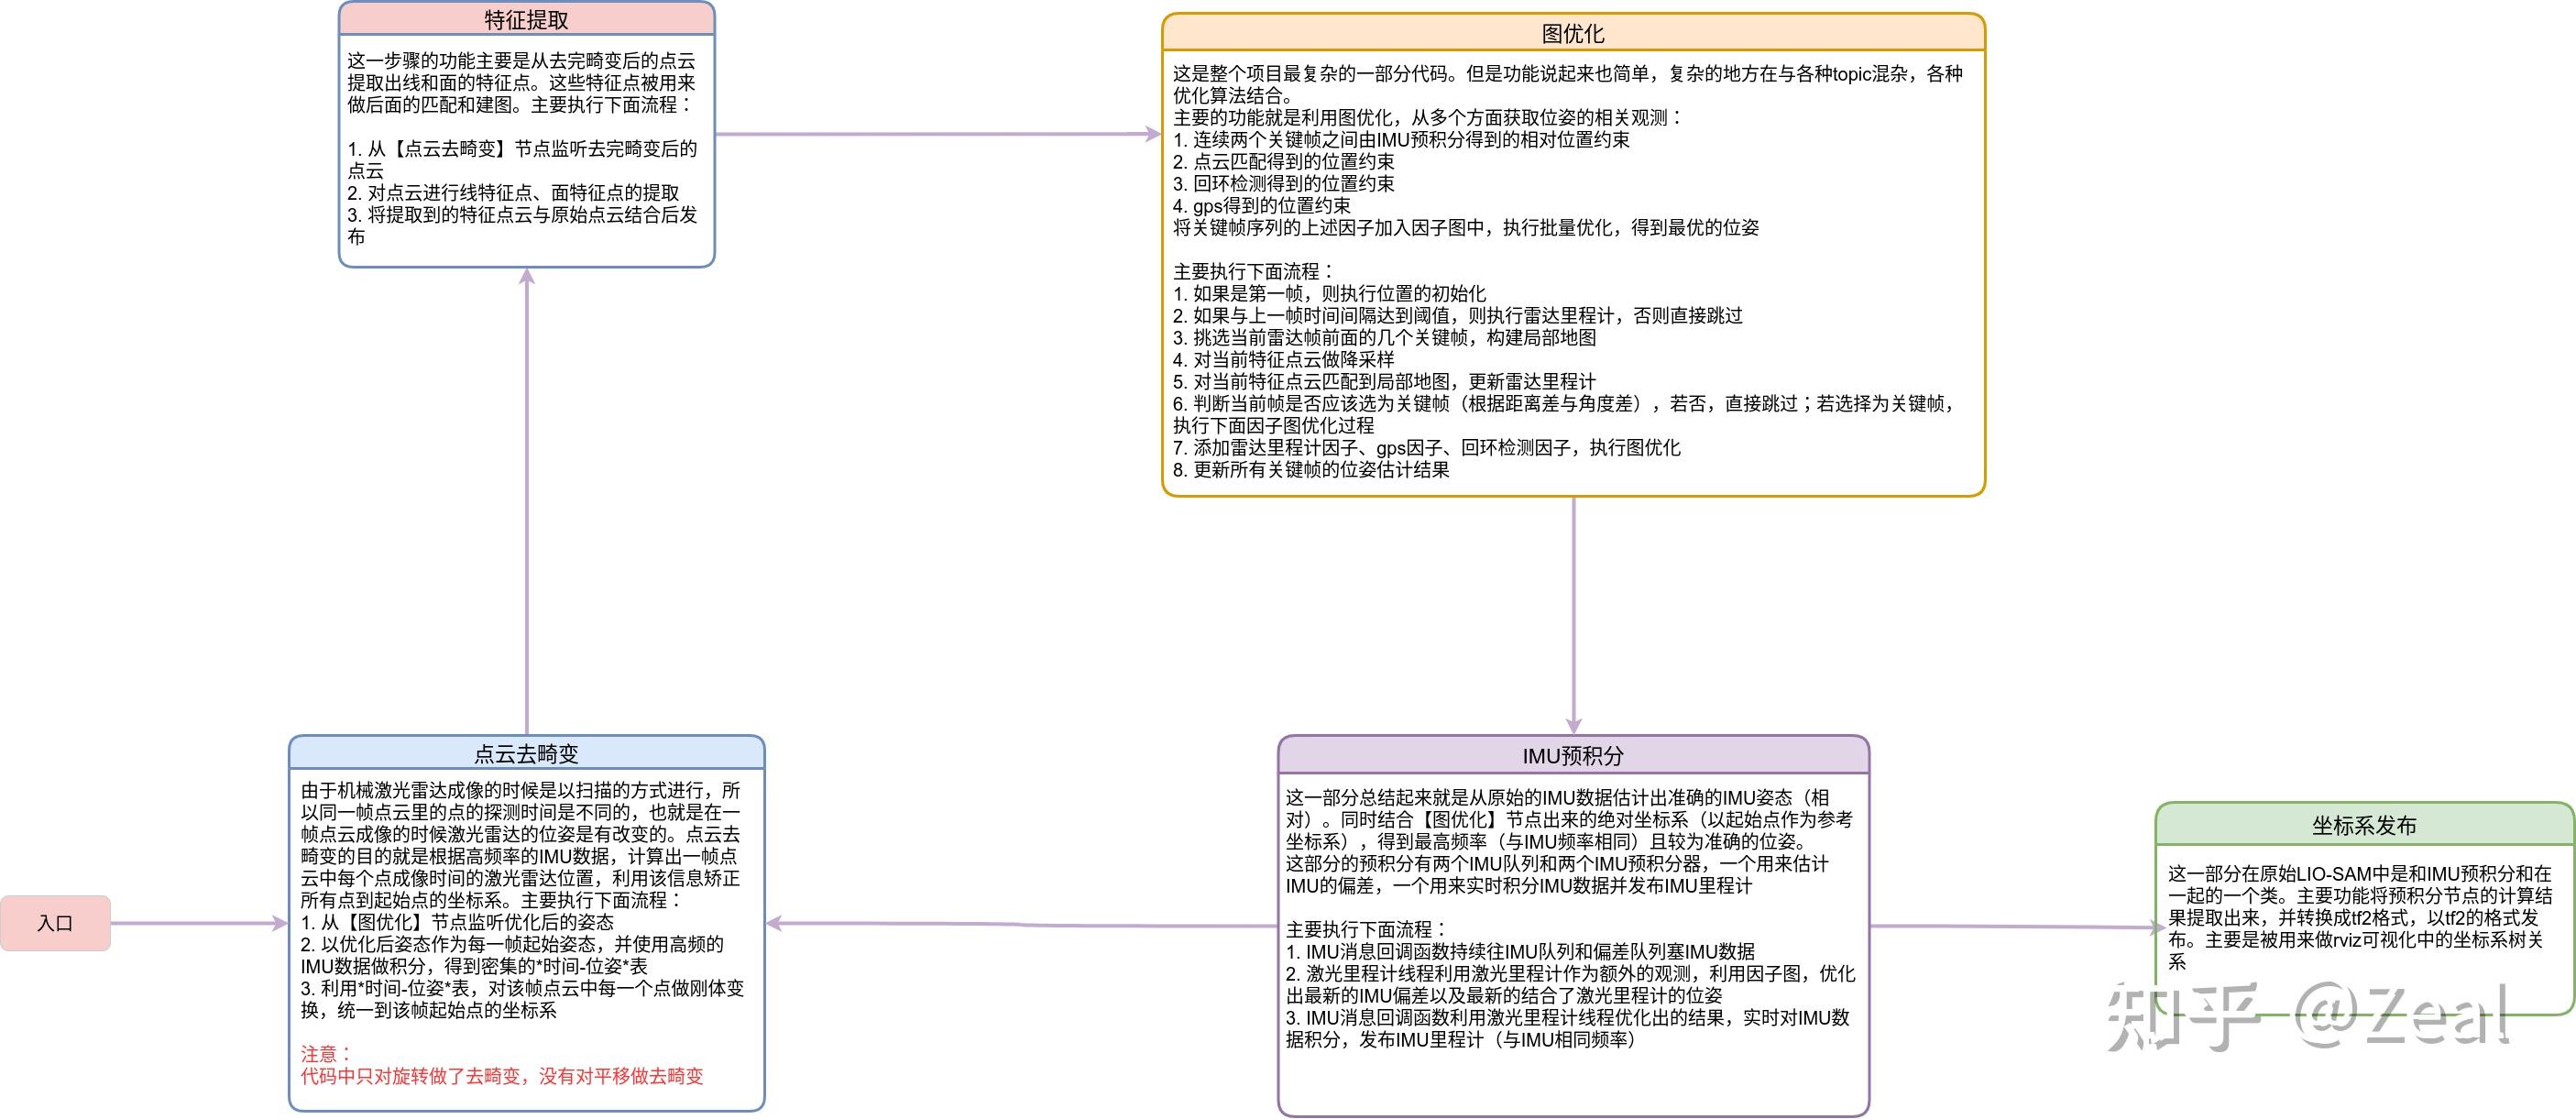Click the 坐标系发布 description text body
The image size is (2576, 1119).
pos(2359,917)
